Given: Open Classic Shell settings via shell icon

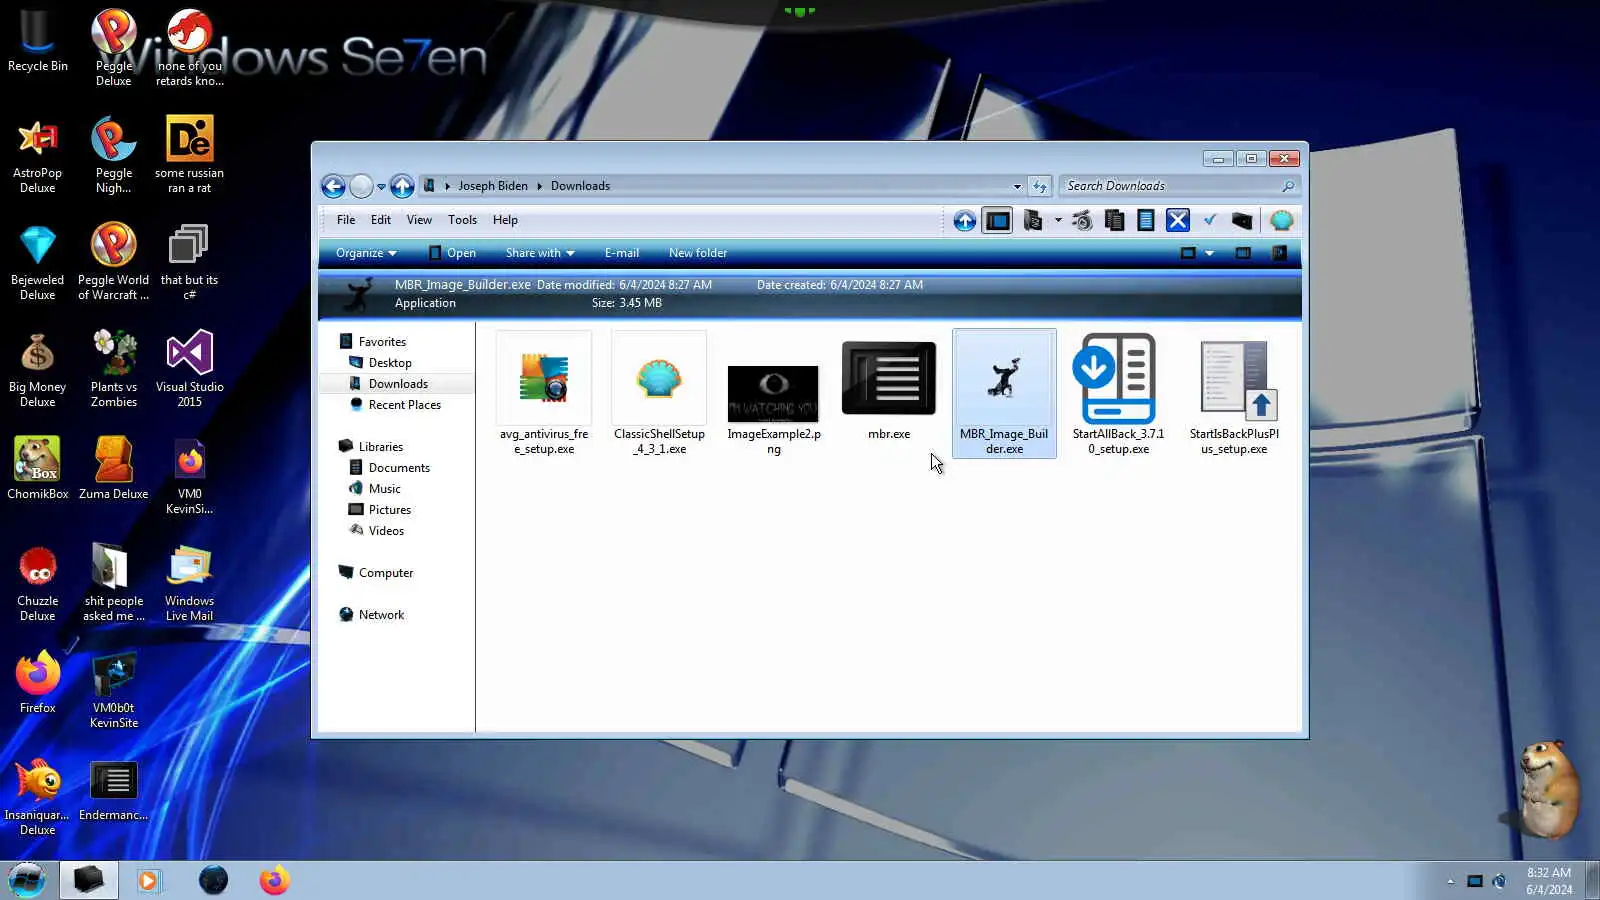Looking at the screenshot, I should point(1281,221).
